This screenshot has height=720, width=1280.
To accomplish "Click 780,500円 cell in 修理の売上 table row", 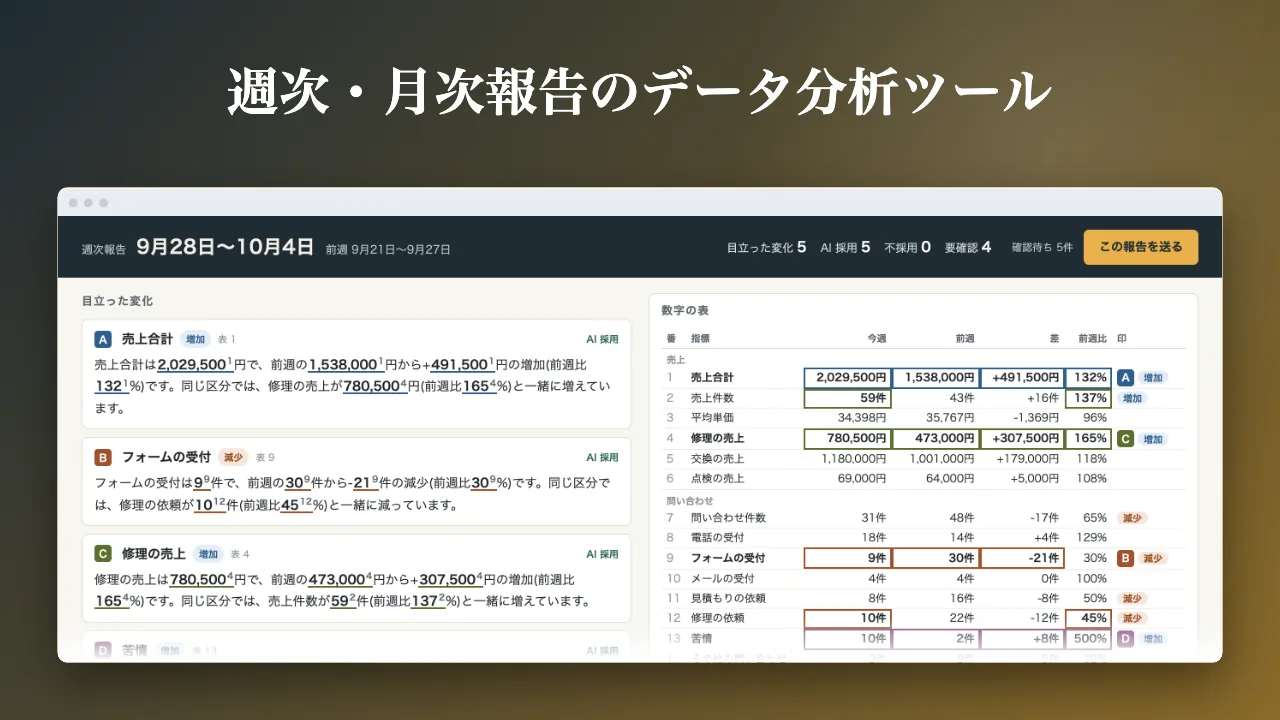I will coord(847,438).
